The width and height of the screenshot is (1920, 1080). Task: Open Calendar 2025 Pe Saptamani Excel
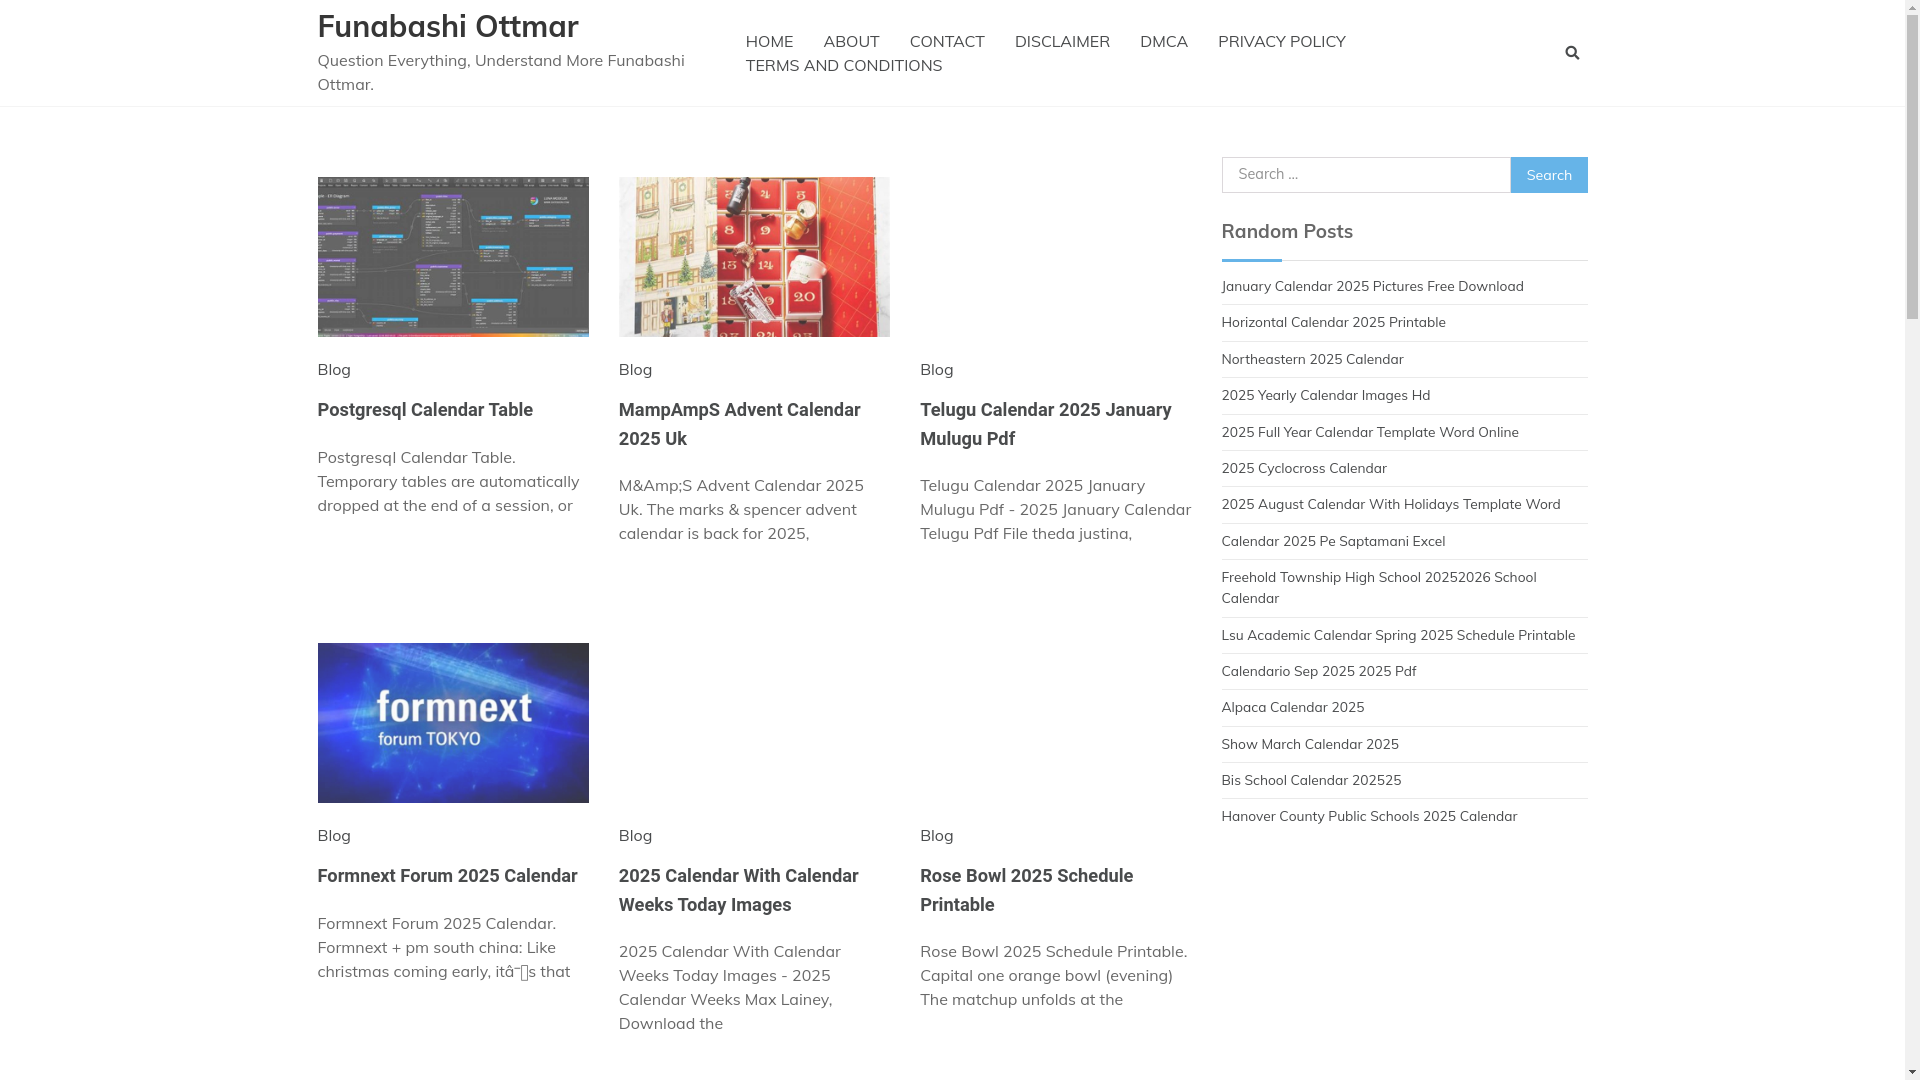pos(1332,541)
